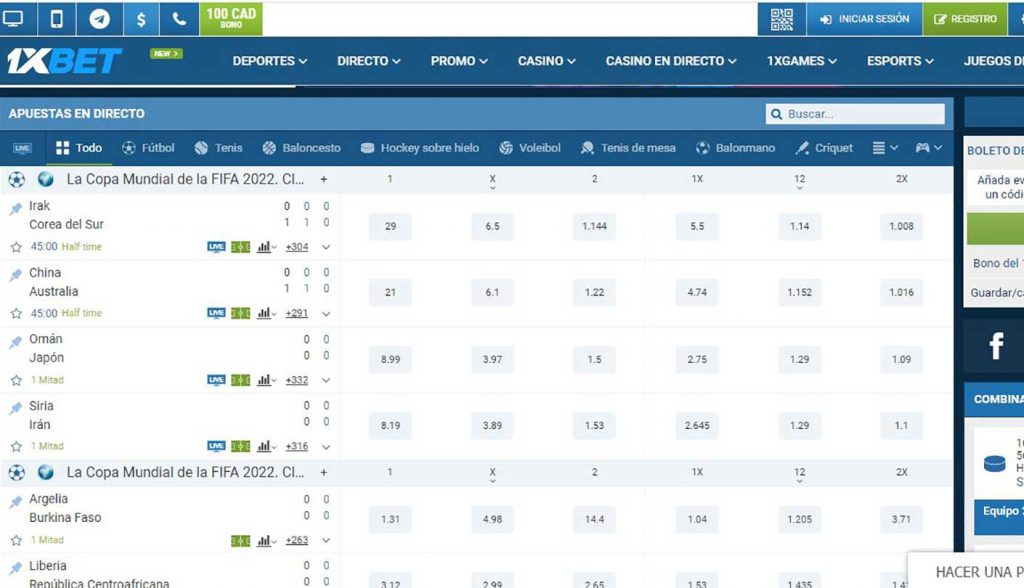Select the Tenis de mesa tab
1024x588 pixels.
tap(628, 148)
